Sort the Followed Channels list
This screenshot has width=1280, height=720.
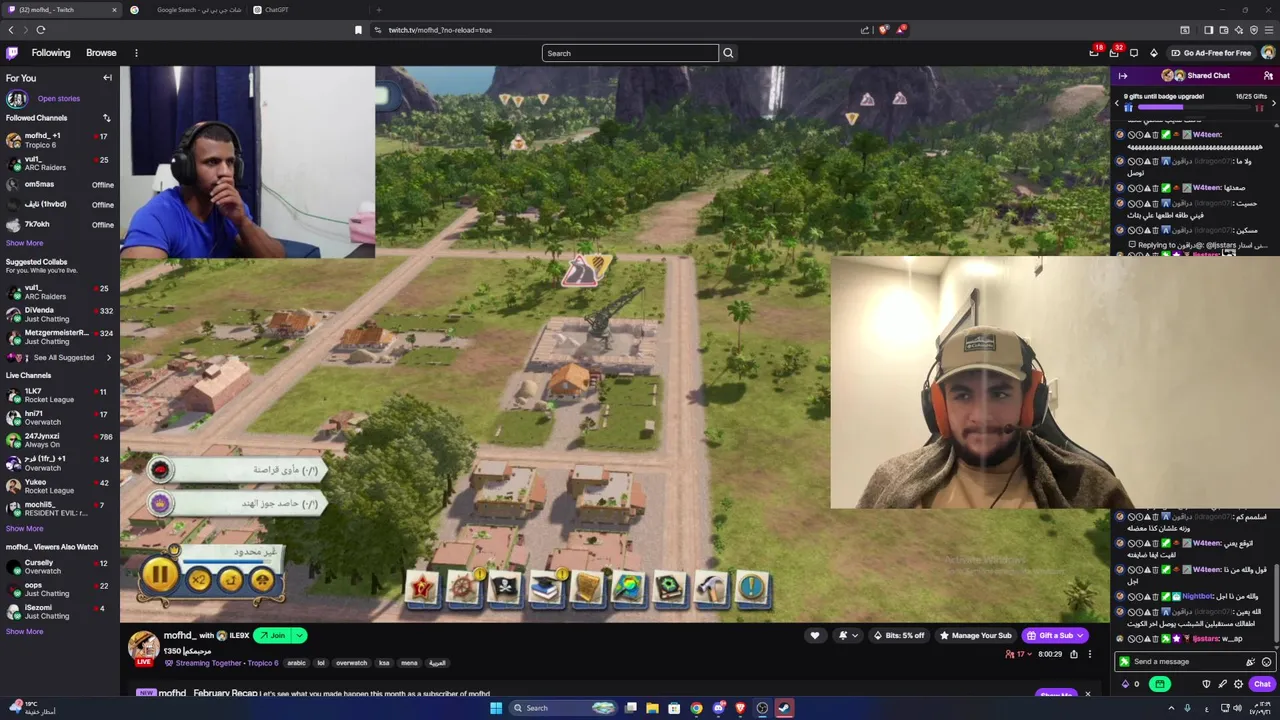click(x=106, y=118)
